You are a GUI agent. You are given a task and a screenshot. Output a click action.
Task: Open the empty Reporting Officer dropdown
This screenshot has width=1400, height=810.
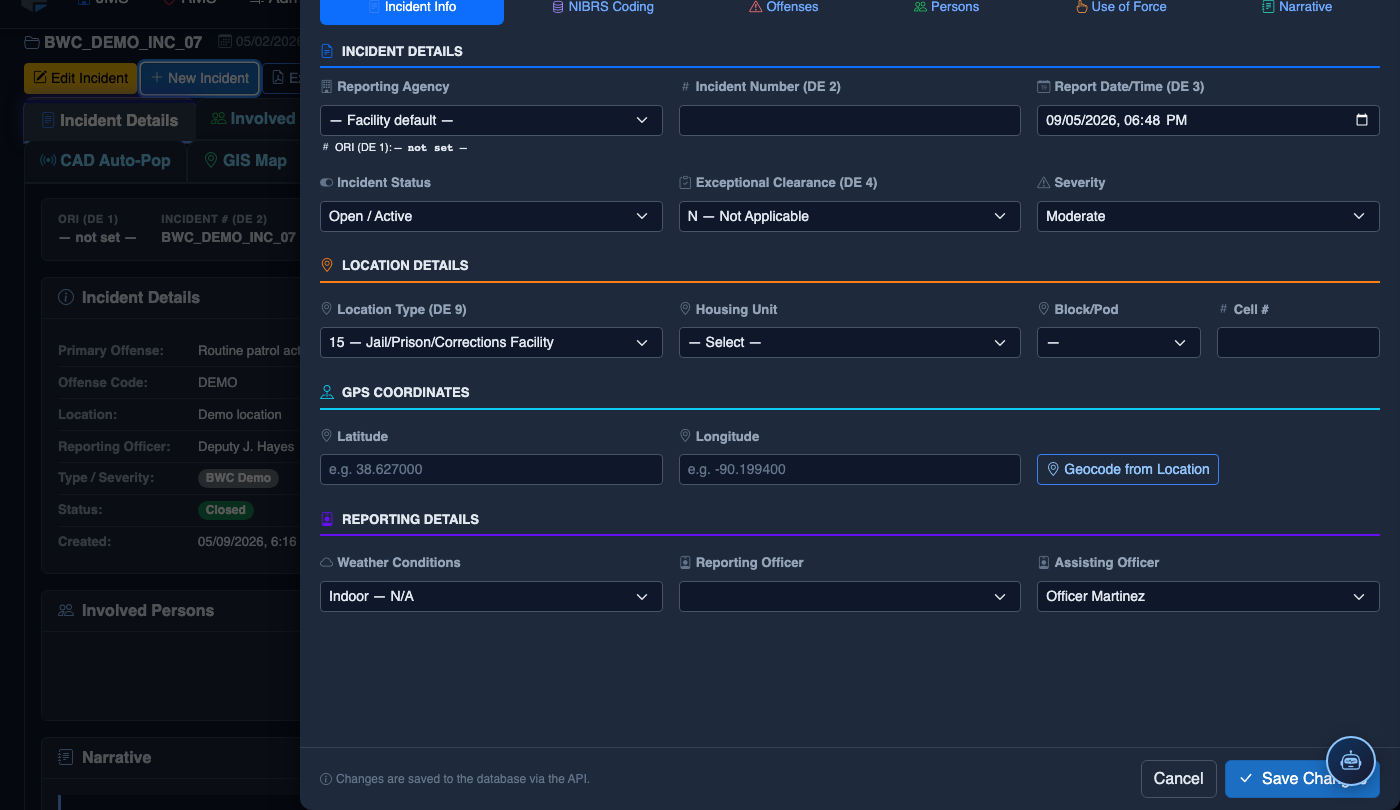point(849,597)
